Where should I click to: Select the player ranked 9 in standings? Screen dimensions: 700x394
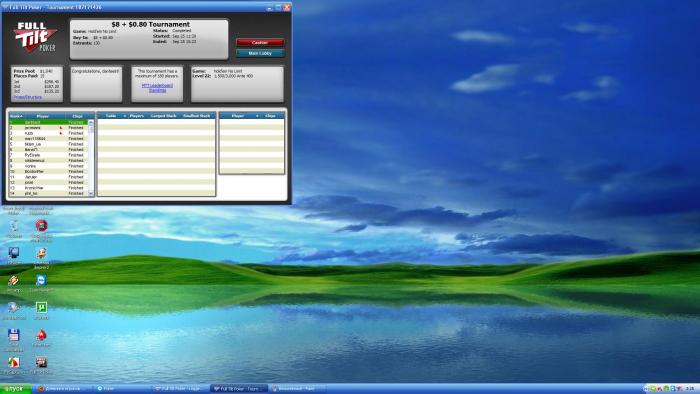pos(48,166)
